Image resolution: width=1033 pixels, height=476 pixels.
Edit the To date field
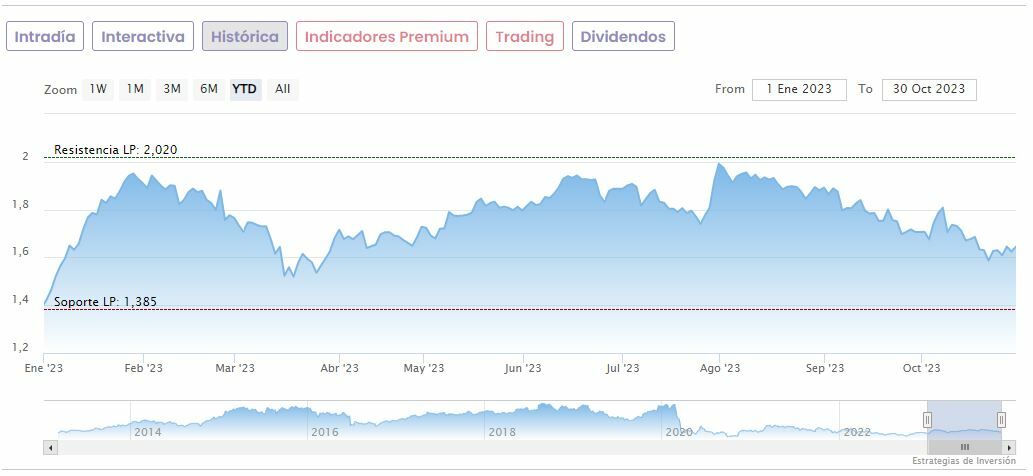click(x=929, y=89)
